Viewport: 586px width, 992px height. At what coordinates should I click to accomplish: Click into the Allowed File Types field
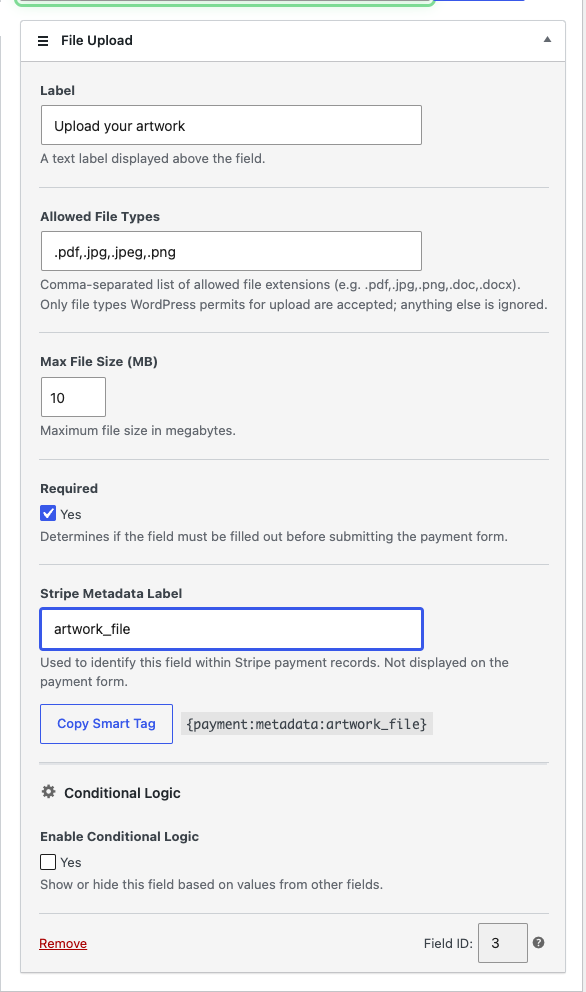(x=232, y=251)
